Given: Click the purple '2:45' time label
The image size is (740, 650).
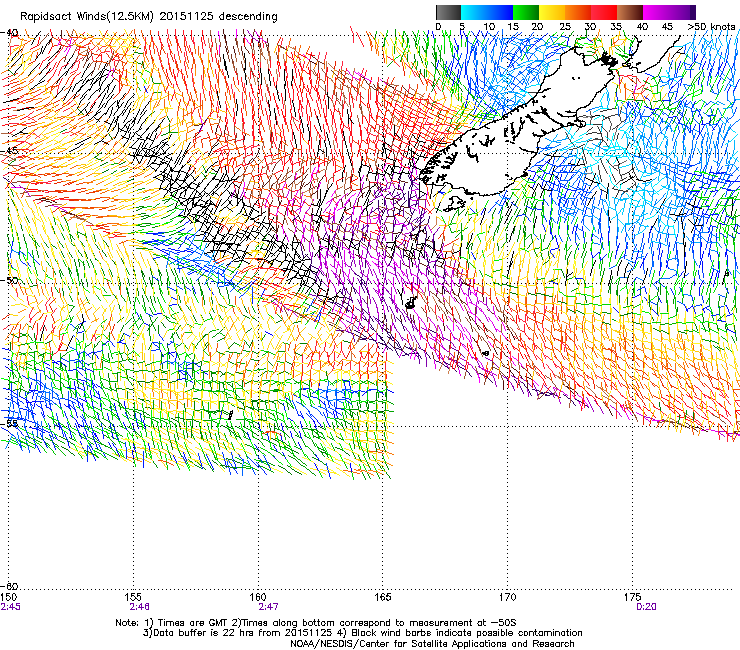Looking at the screenshot, I should pyautogui.click(x=10, y=607).
